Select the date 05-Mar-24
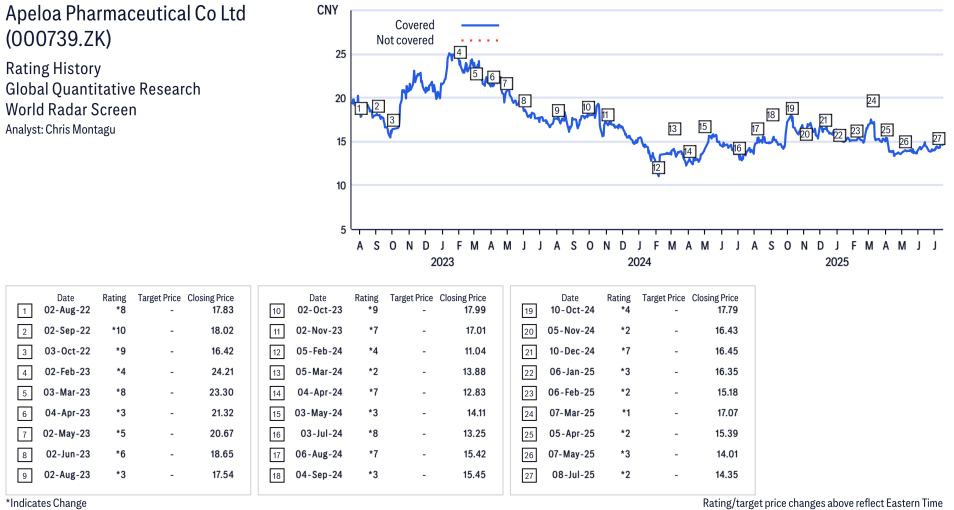This screenshot has width=954, height=510. (x=319, y=372)
